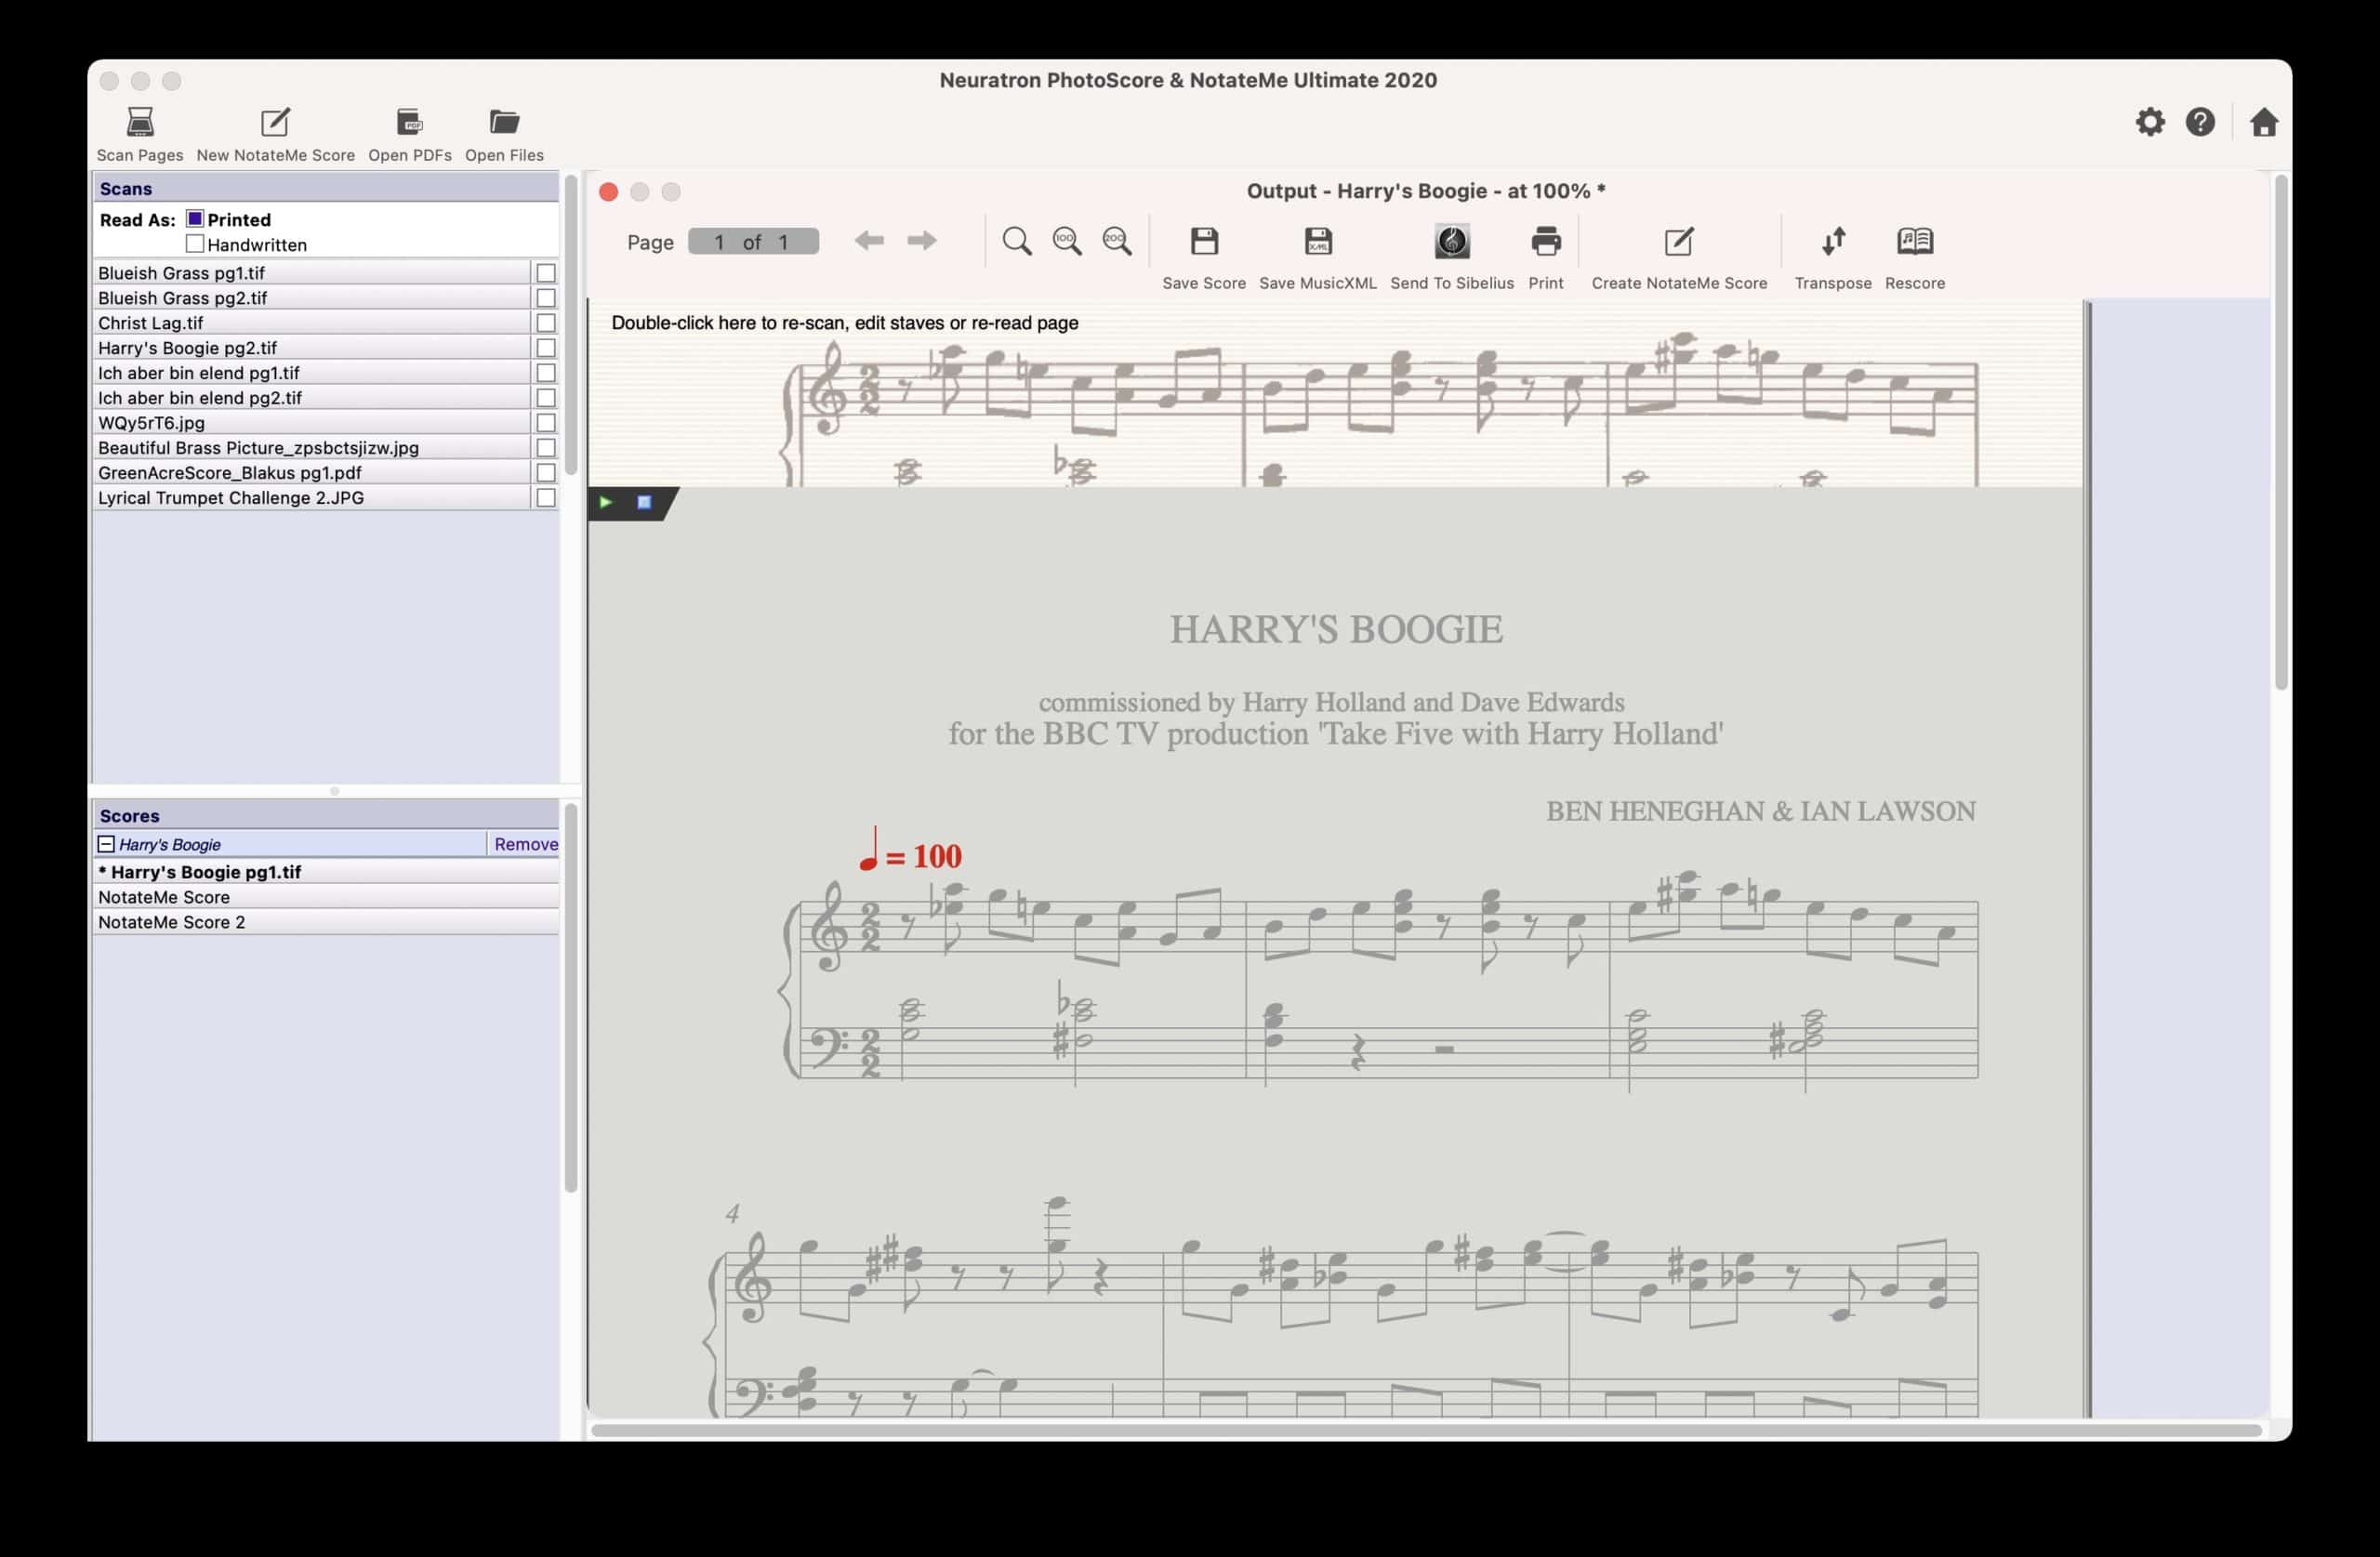Tick the checkbox for Harry's Boogie pg2.tif
2380x1557 pixels.
click(x=545, y=348)
